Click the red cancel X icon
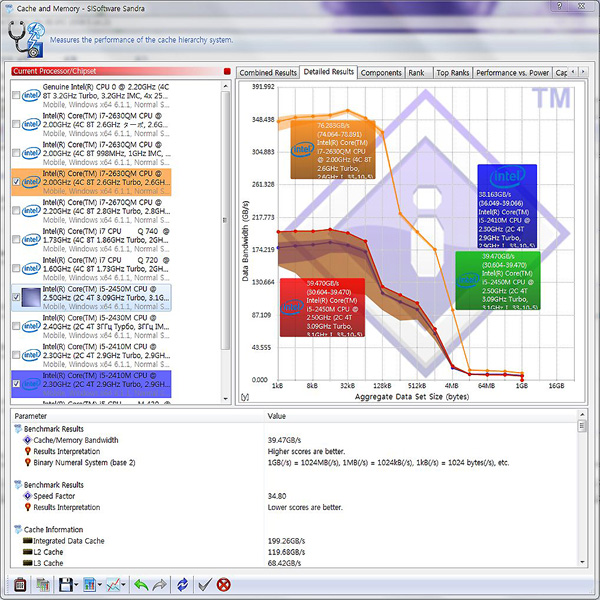This screenshot has width=600, height=600. [x=223, y=585]
